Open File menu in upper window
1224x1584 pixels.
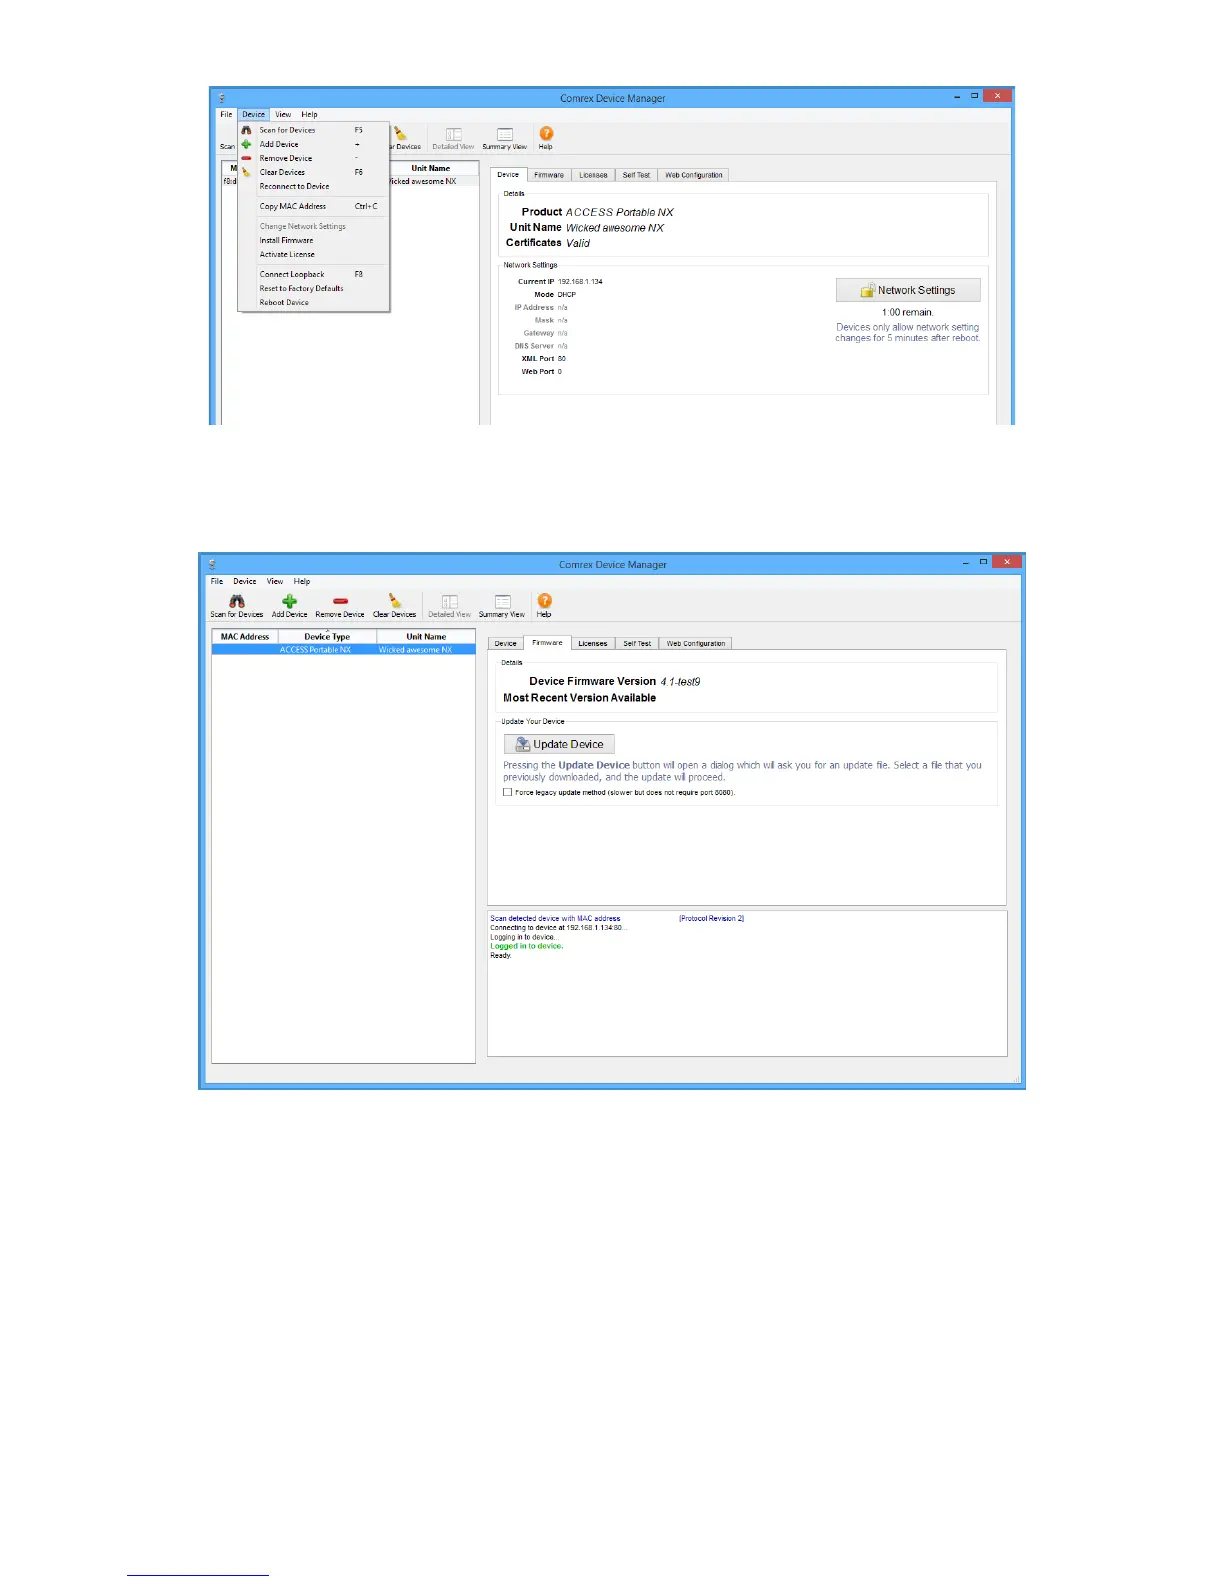pyautogui.click(x=226, y=114)
